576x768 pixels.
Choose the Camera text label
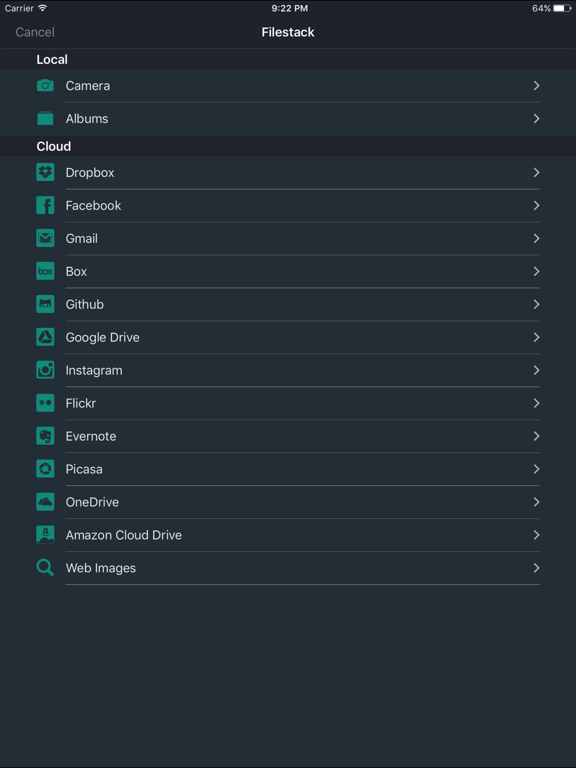(x=88, y=85)
